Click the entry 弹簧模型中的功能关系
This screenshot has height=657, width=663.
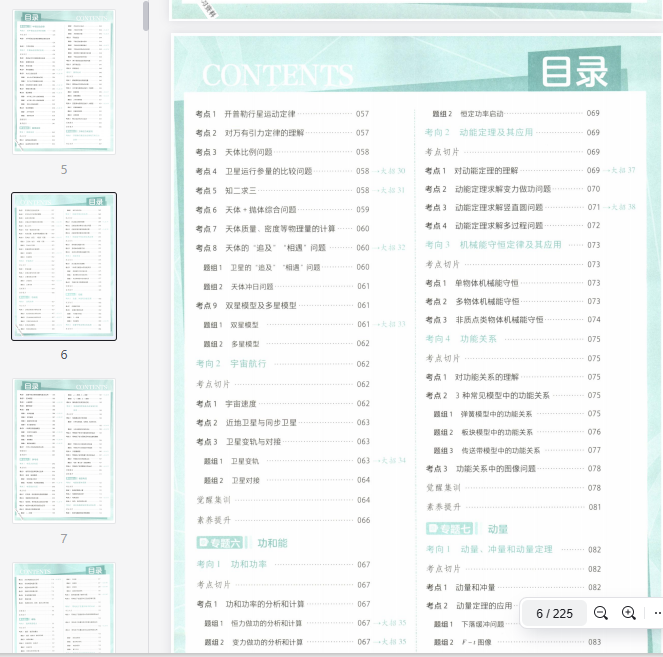496,414
